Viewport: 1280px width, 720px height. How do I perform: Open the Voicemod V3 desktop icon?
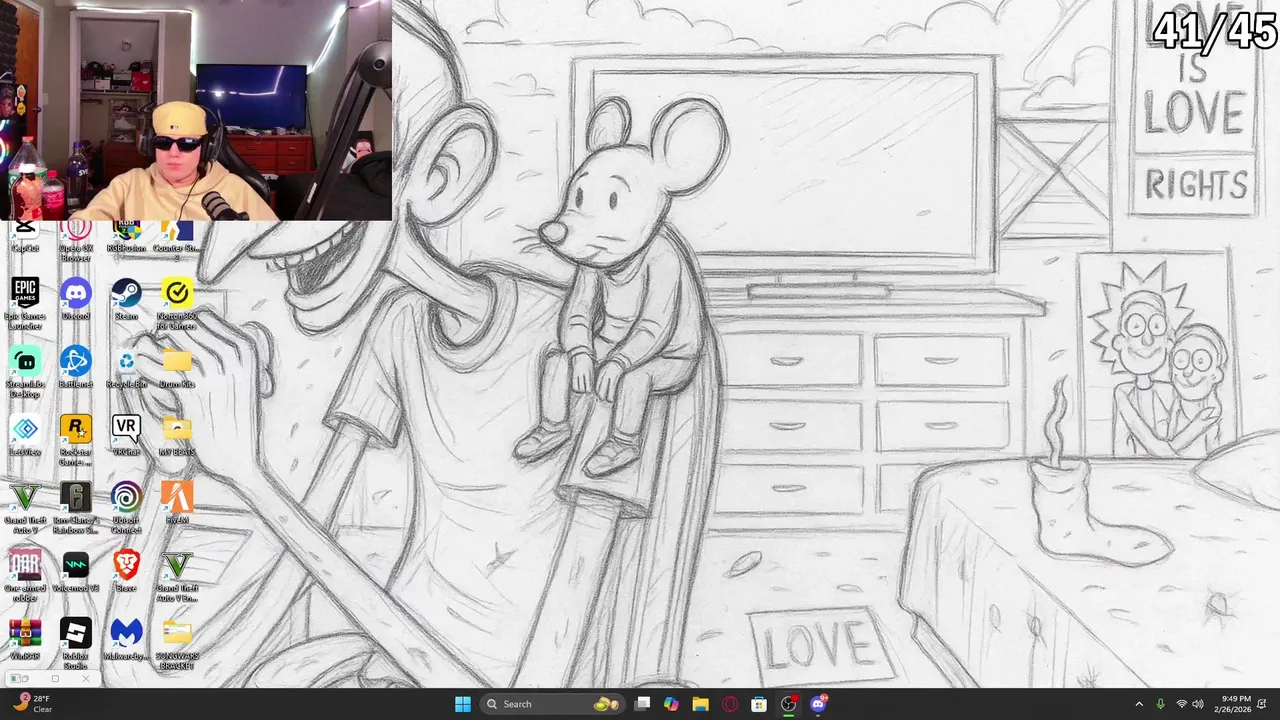point(75,571)
